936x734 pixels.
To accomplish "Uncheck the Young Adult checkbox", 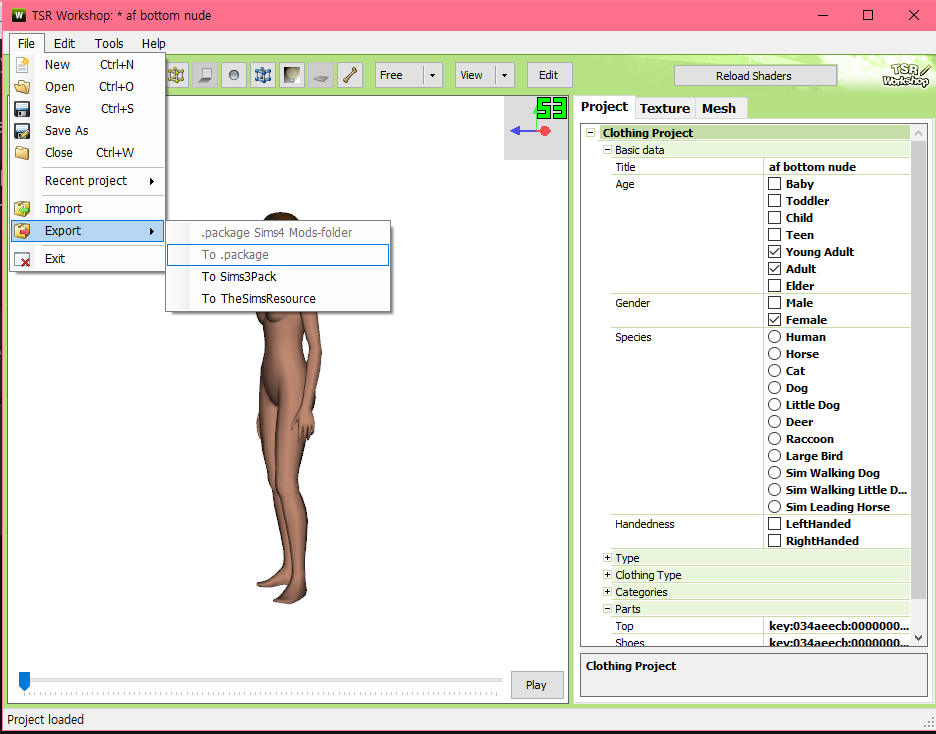I will click(774, 251).
